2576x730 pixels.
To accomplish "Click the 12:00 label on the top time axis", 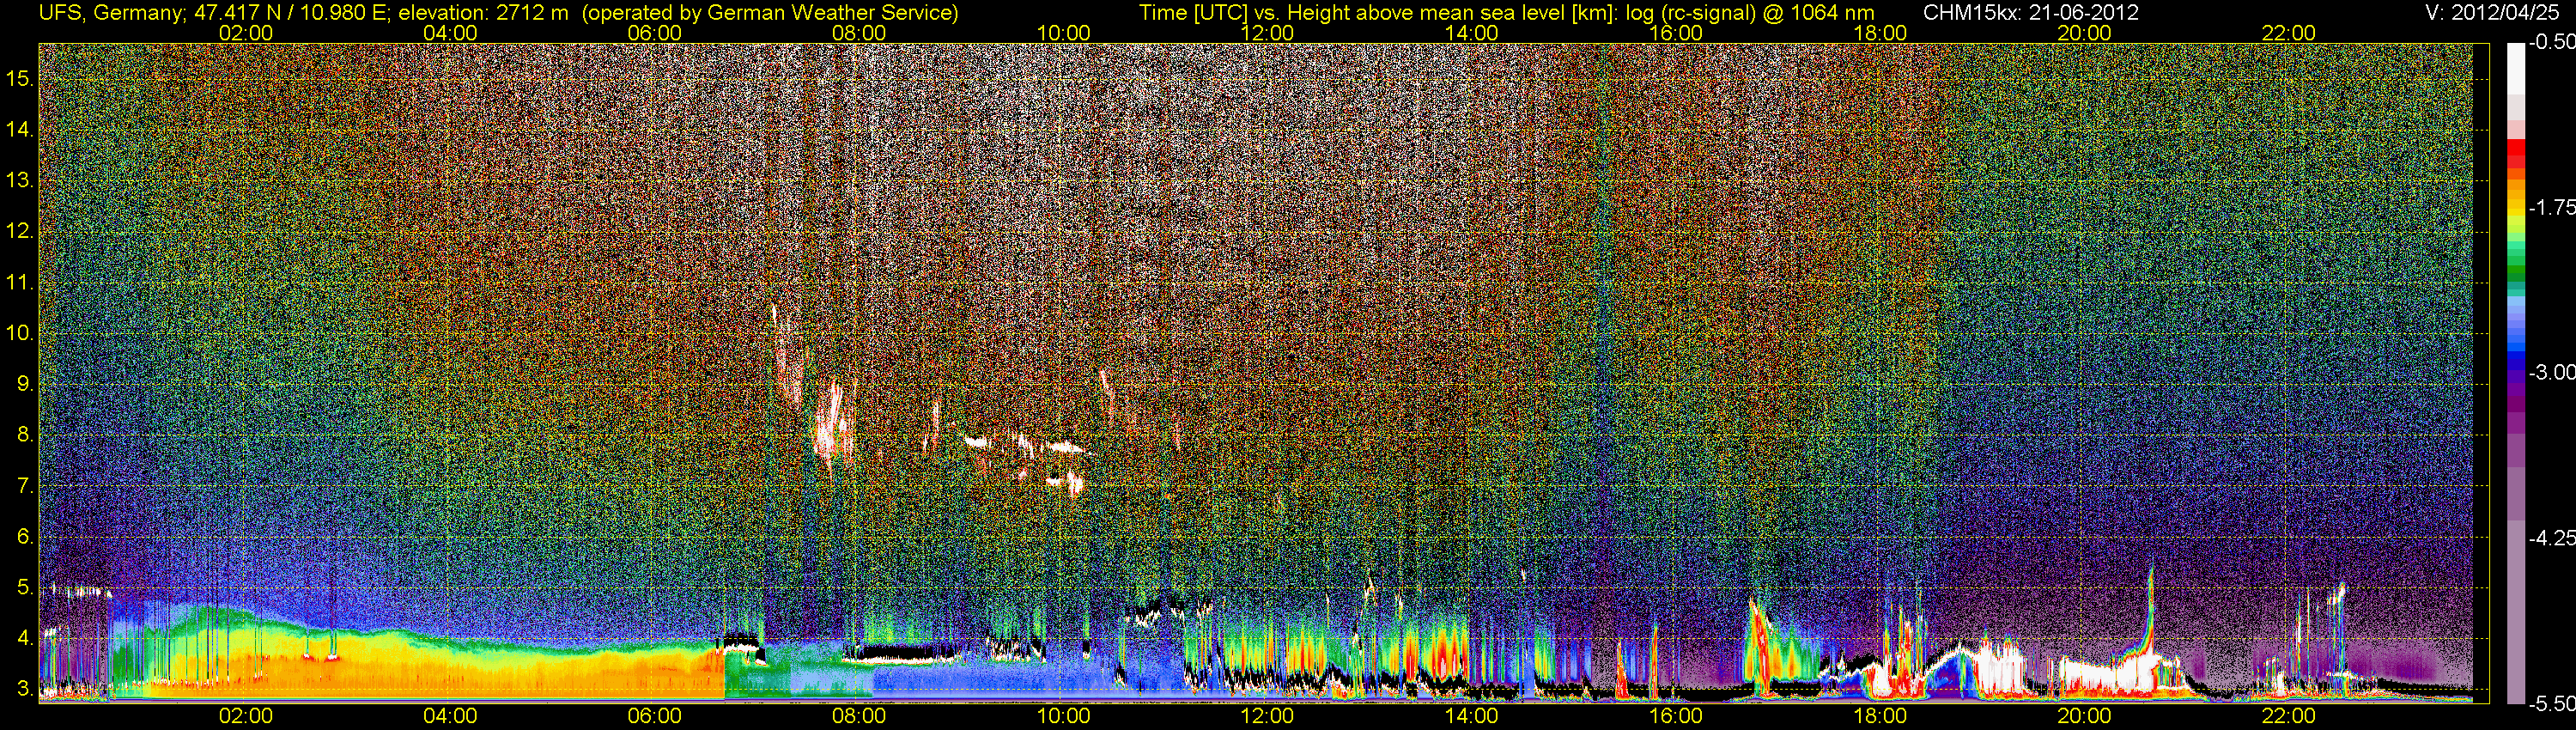I will [x=1267, y=33].
